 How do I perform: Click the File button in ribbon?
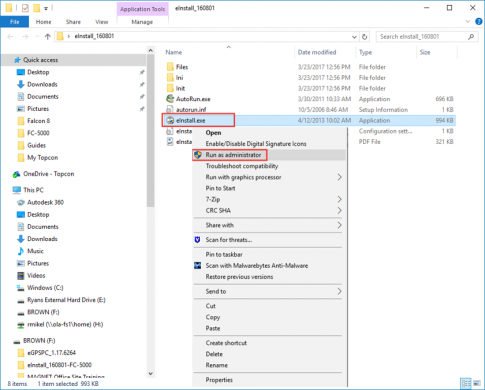point(15,22)
